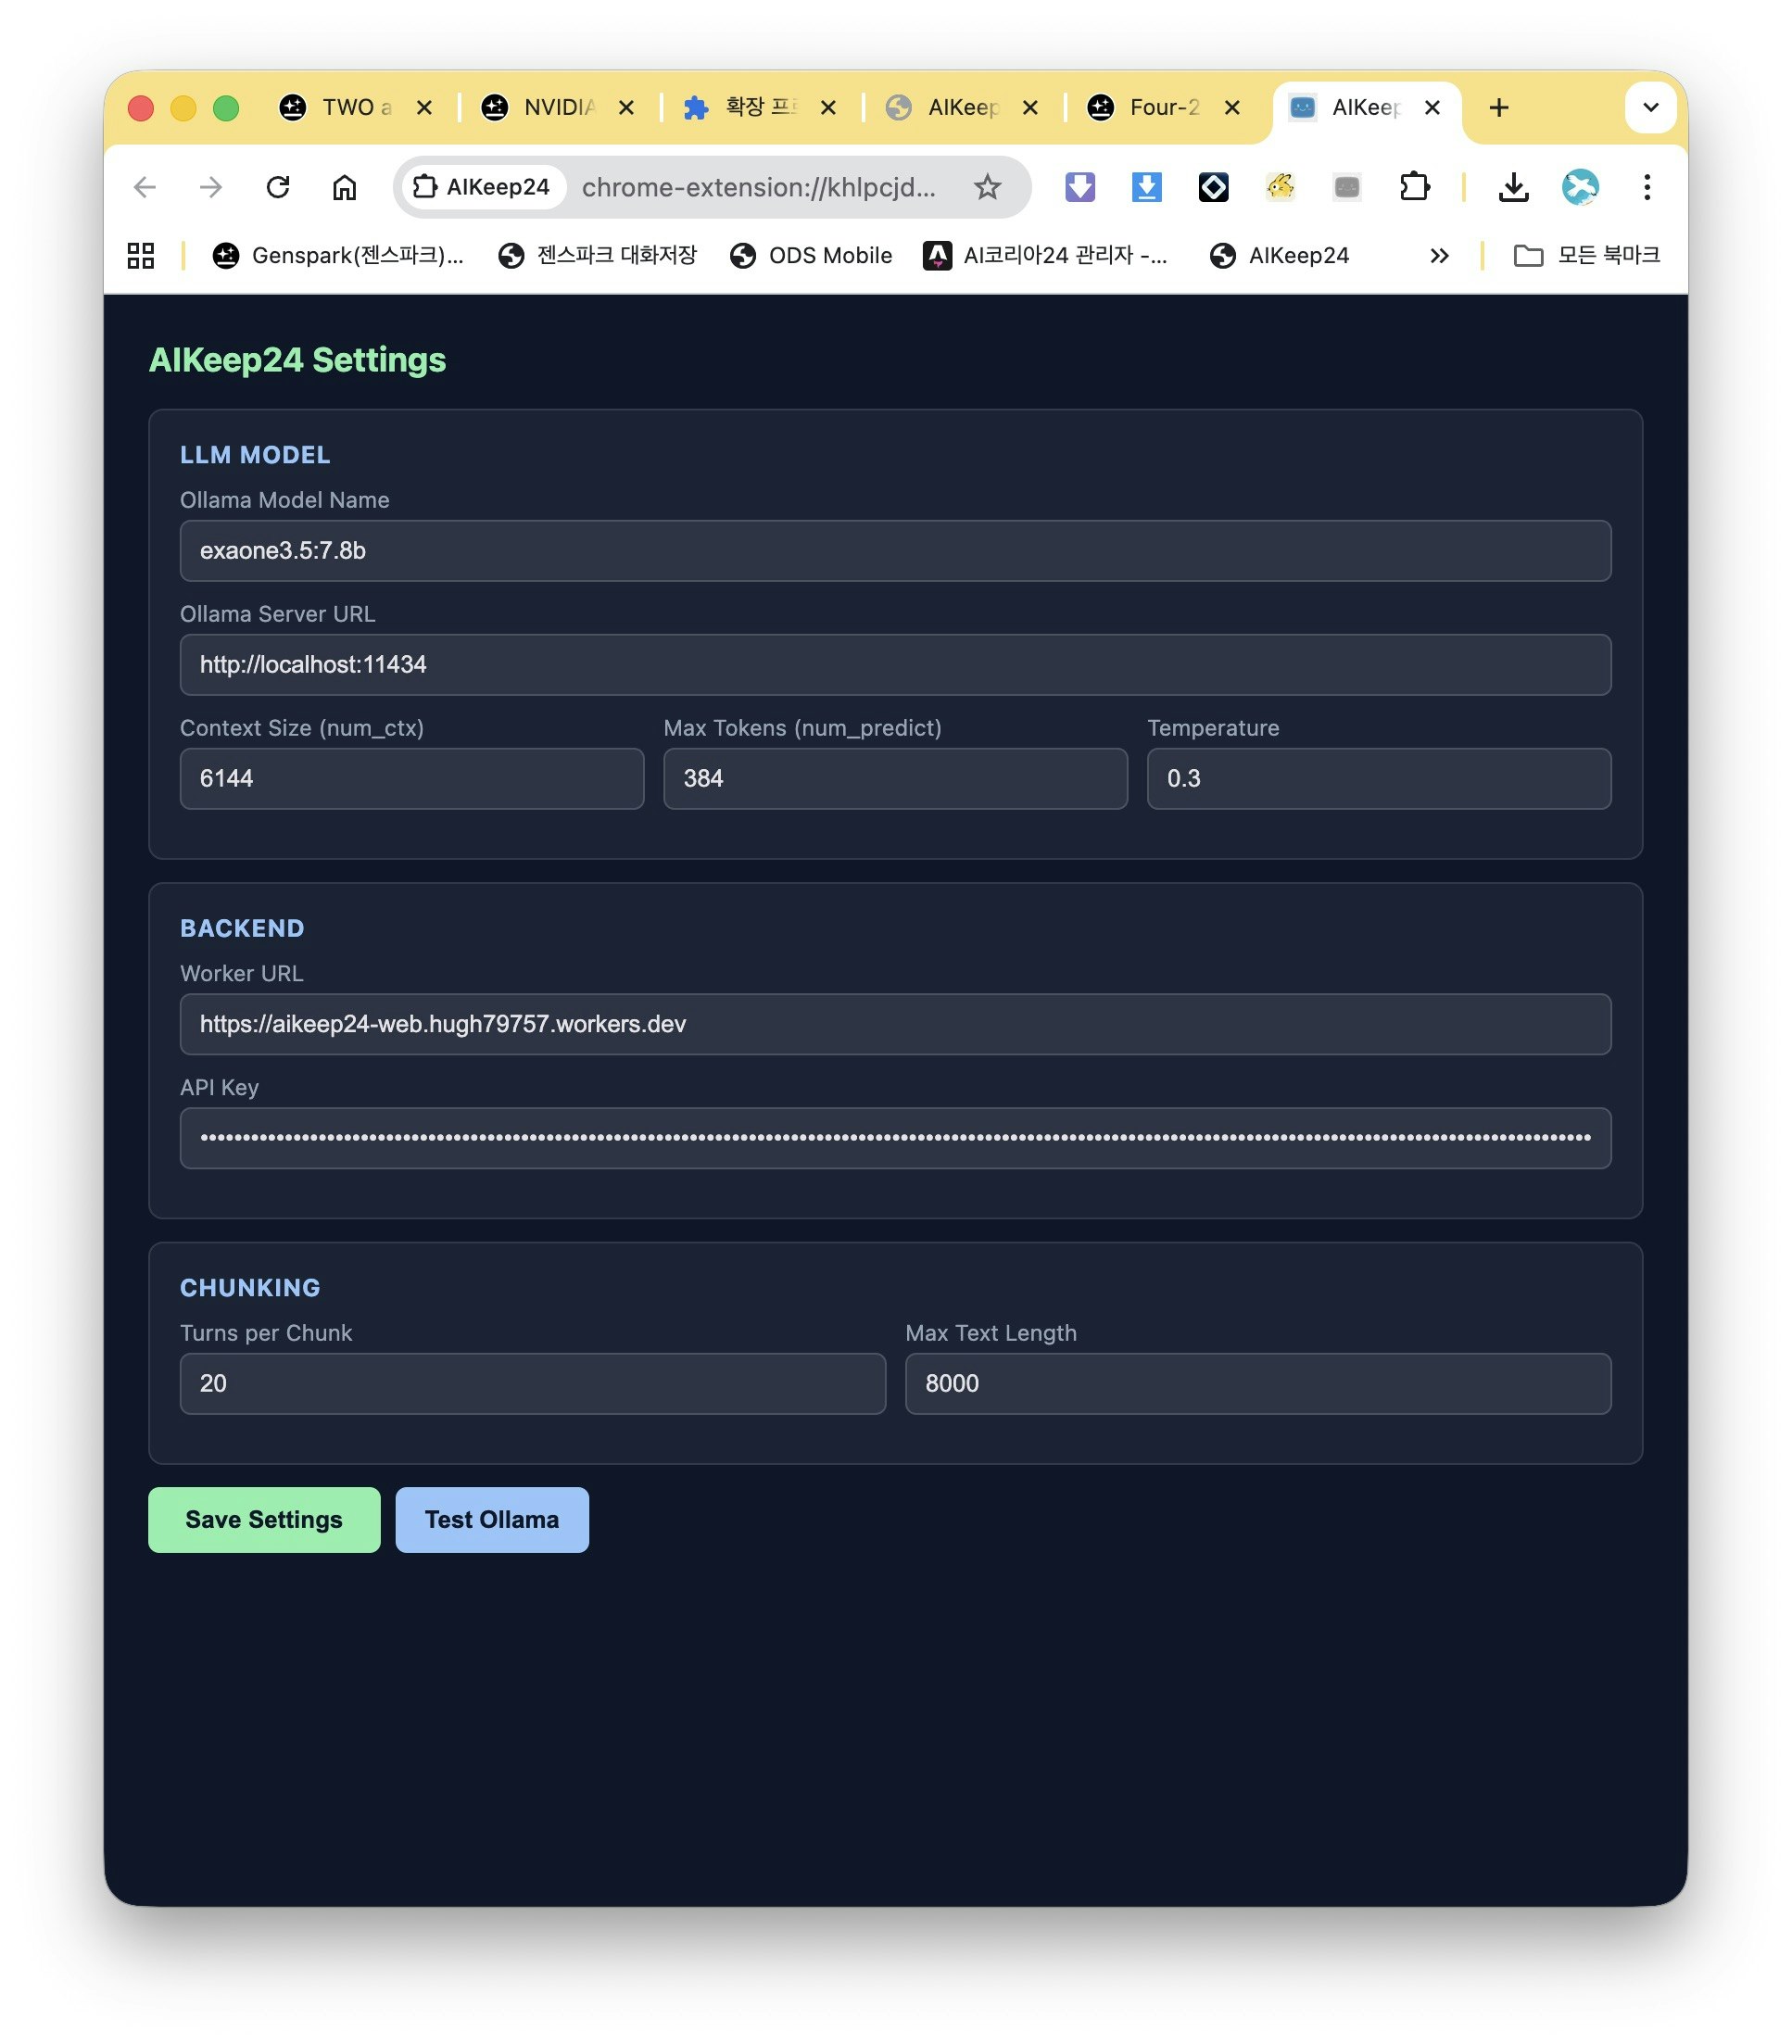Go to the Home page icon
Viewport: 1792px width, 2044px height.
344,187
